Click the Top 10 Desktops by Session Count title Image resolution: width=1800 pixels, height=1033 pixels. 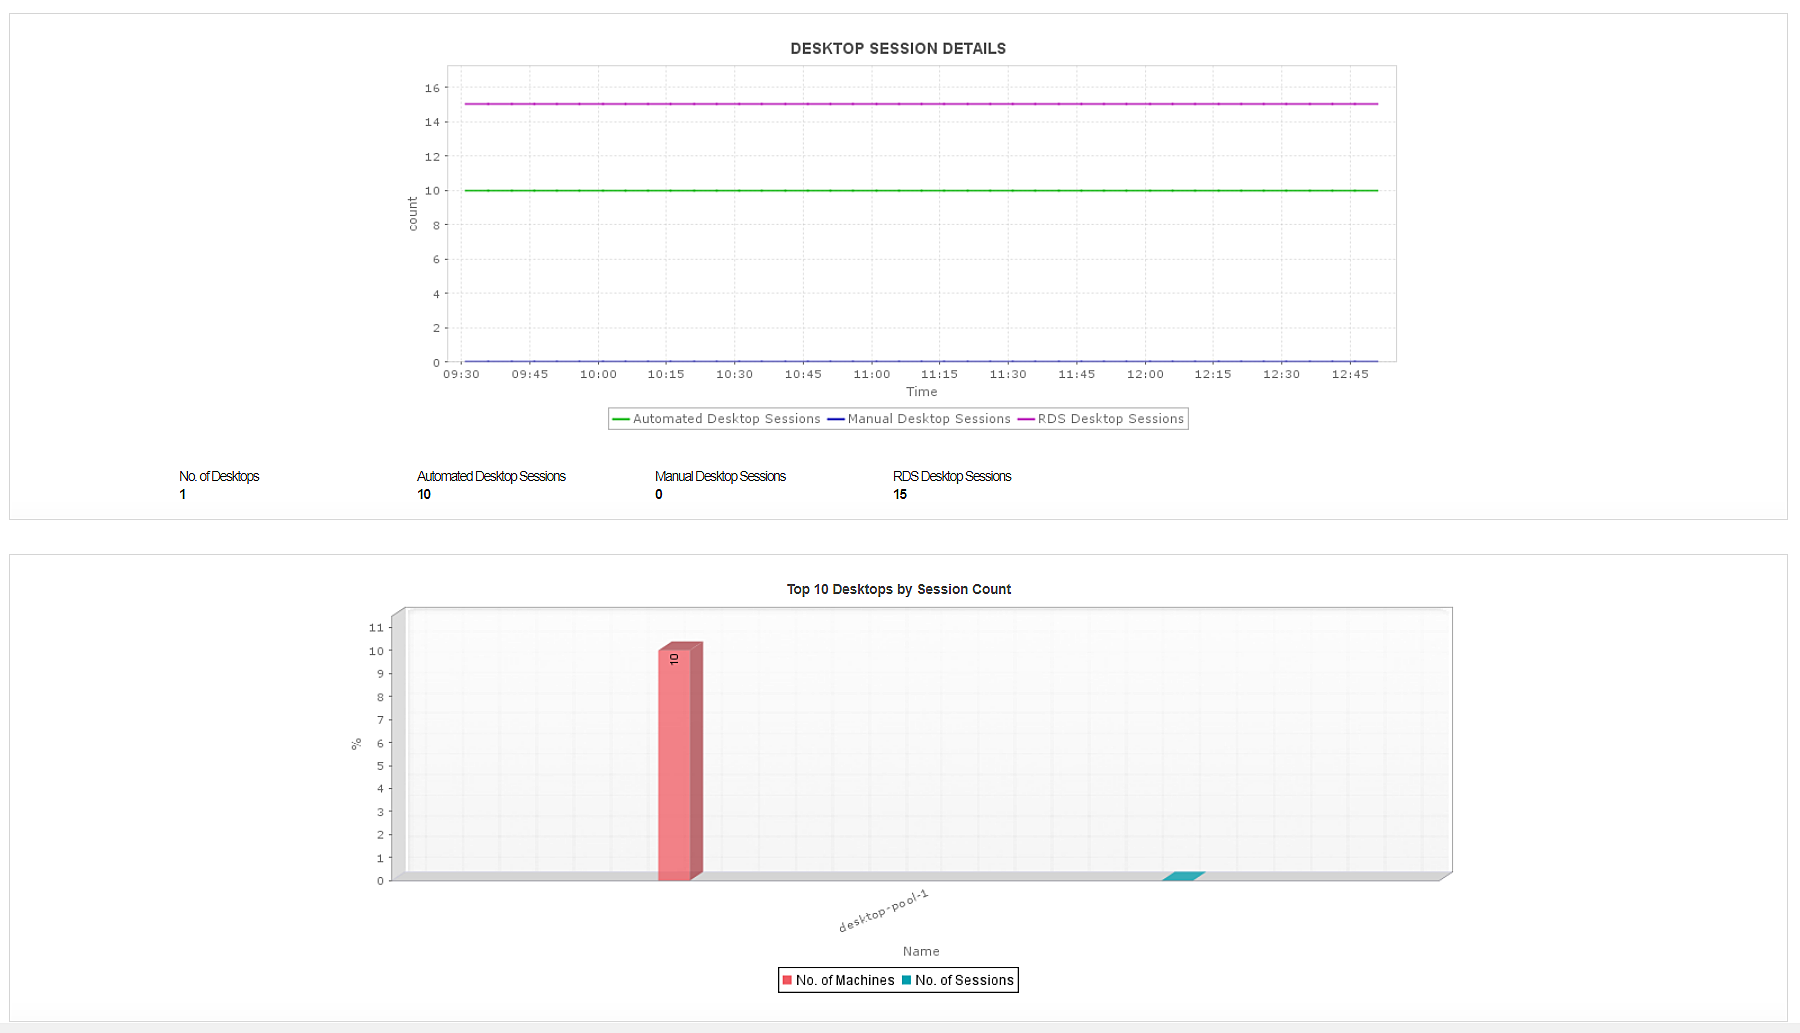point(898,589)
